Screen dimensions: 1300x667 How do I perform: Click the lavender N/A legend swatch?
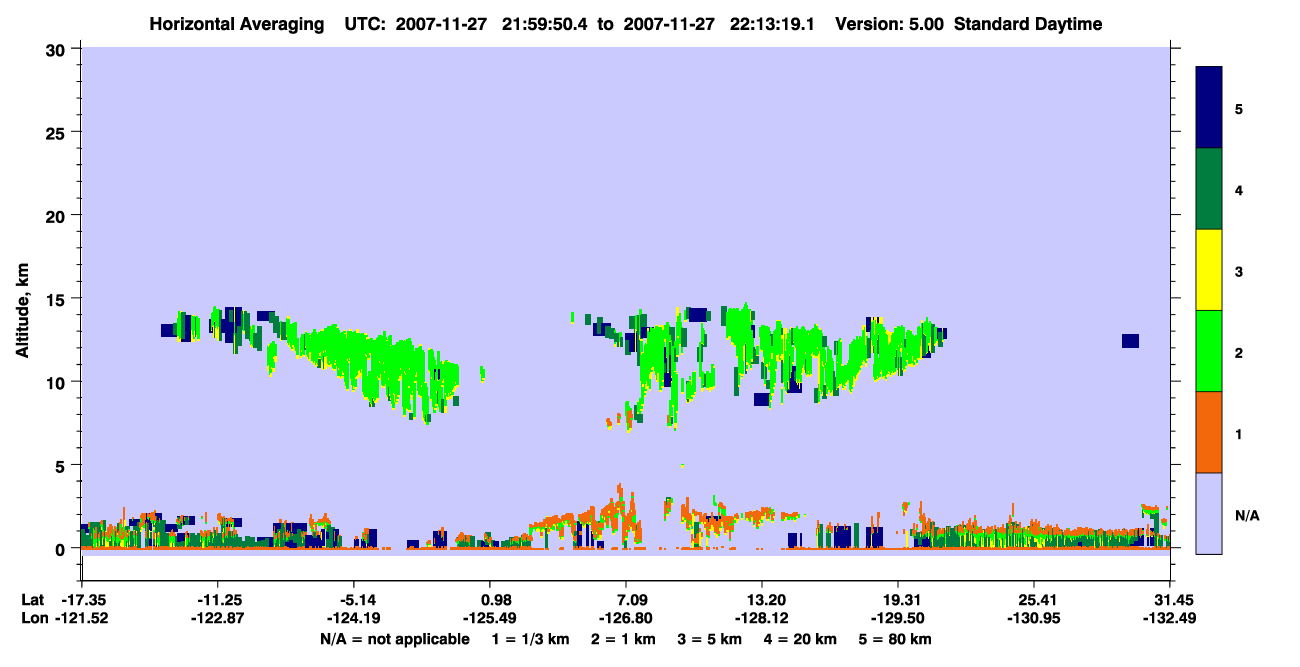click(x=1209, y=513)
